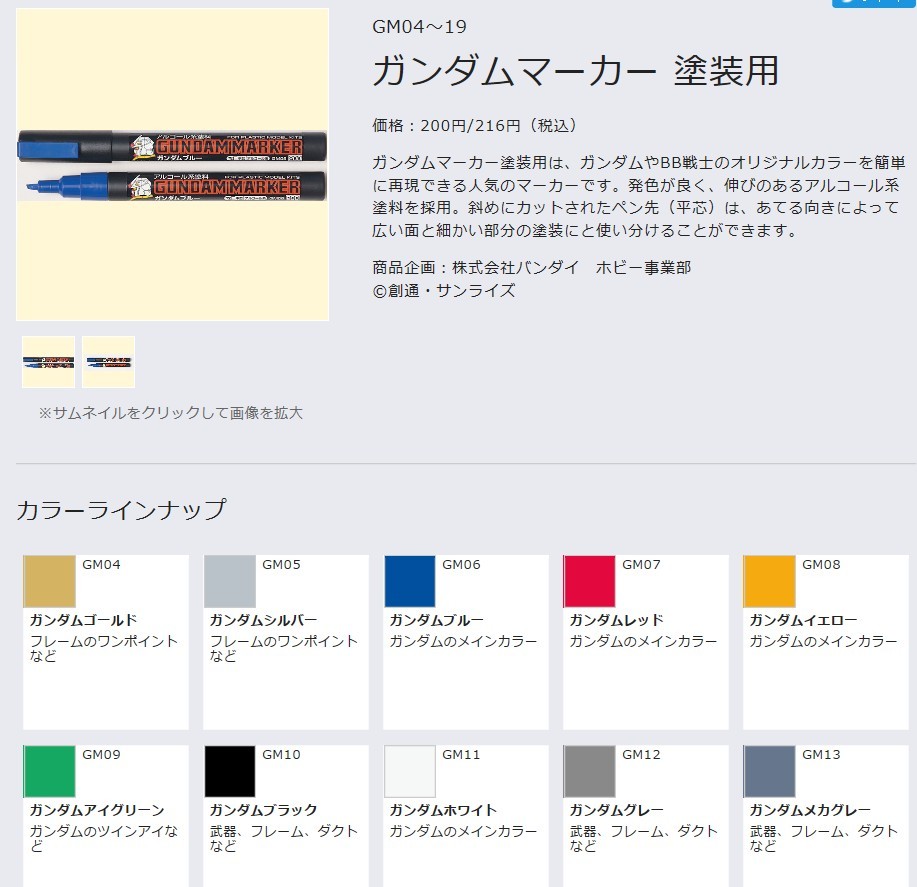Click the GM09 code label
The height and width of the screenshot is (887, 917).
click(x=101, y=755)
